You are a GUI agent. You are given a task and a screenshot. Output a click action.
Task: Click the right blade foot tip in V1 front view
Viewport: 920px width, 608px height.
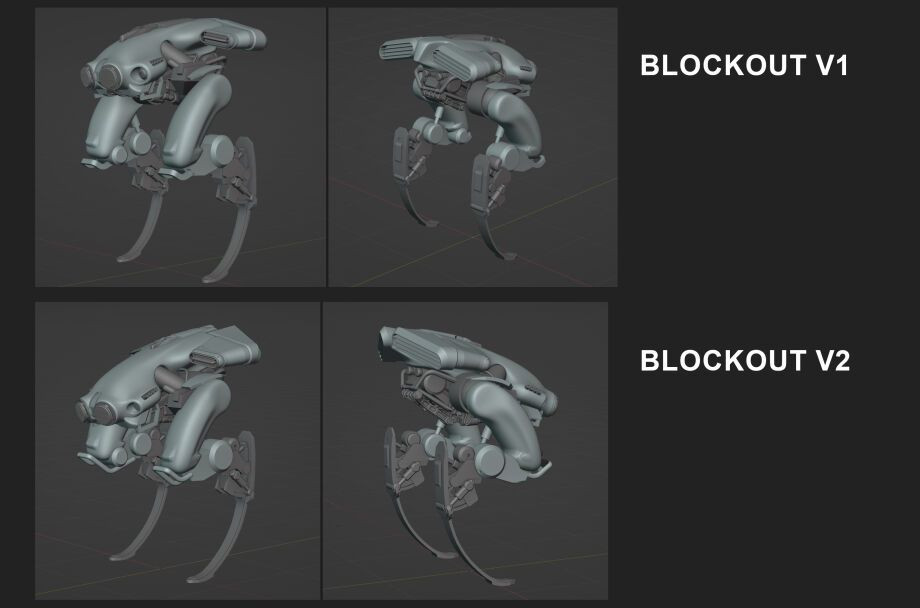pos(210,278)
